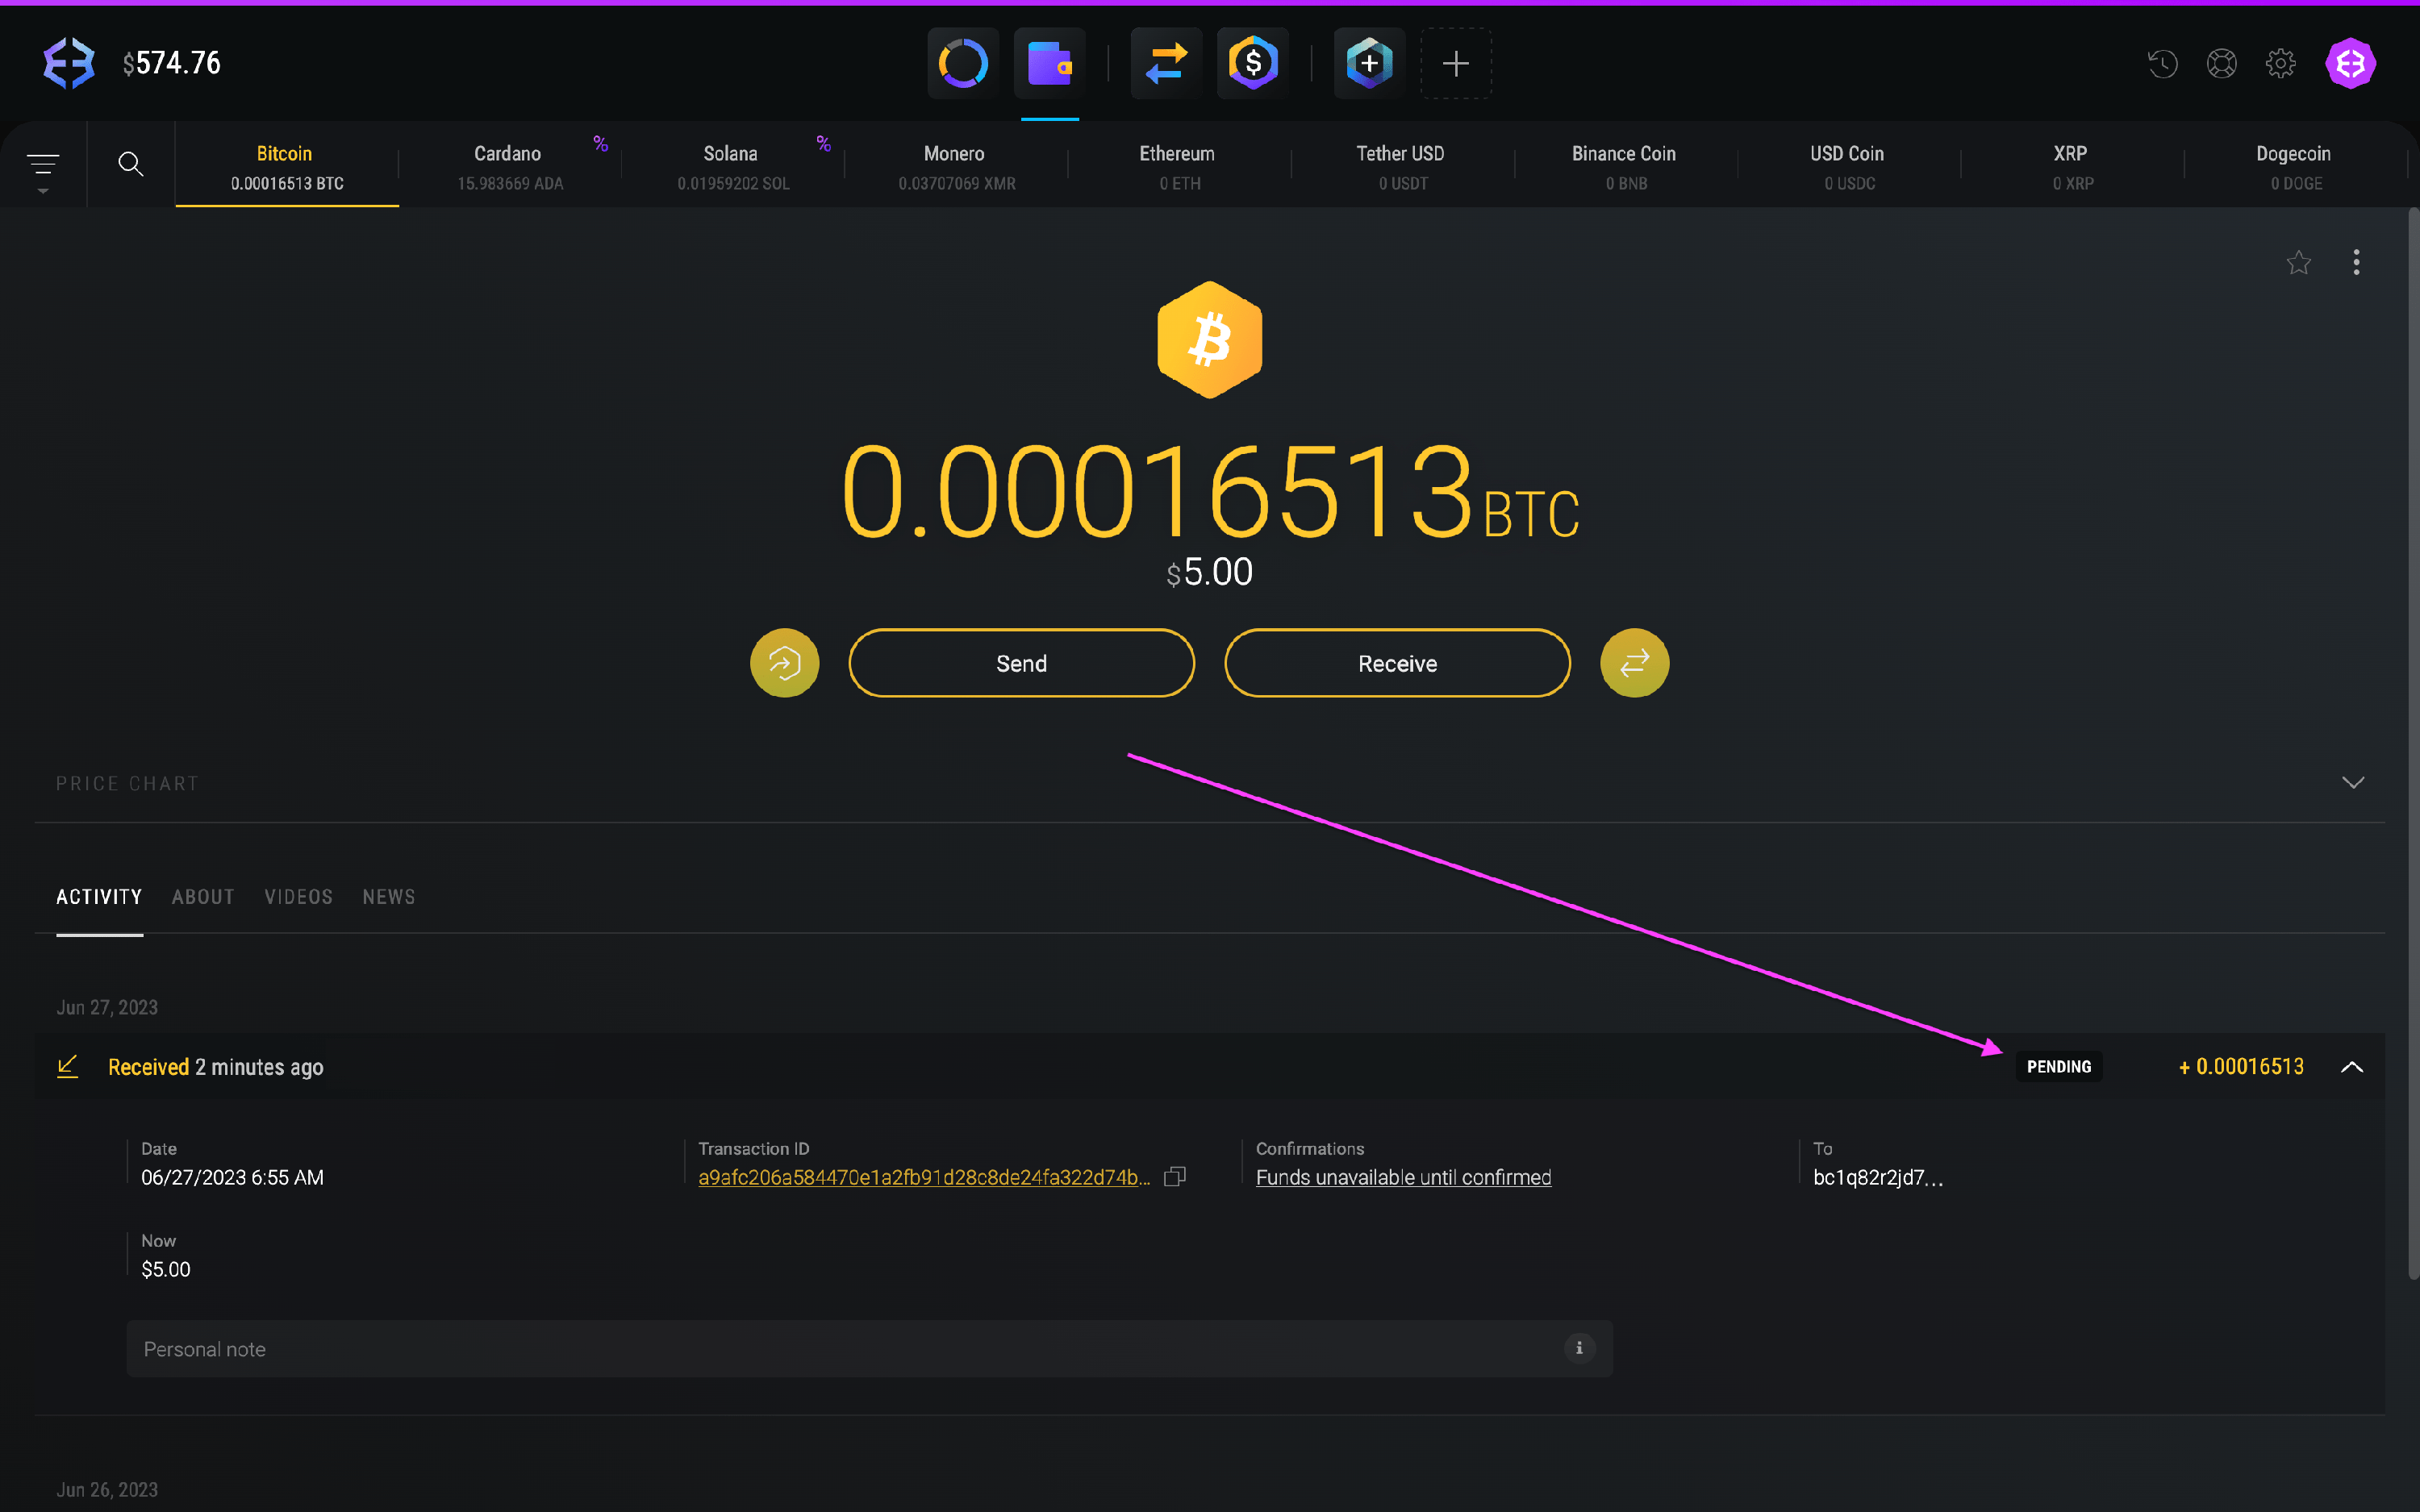Open the three-dot options menu
Image resolution: width=2420 pixels, height=1512 pixels.
tap(2357, 262)
